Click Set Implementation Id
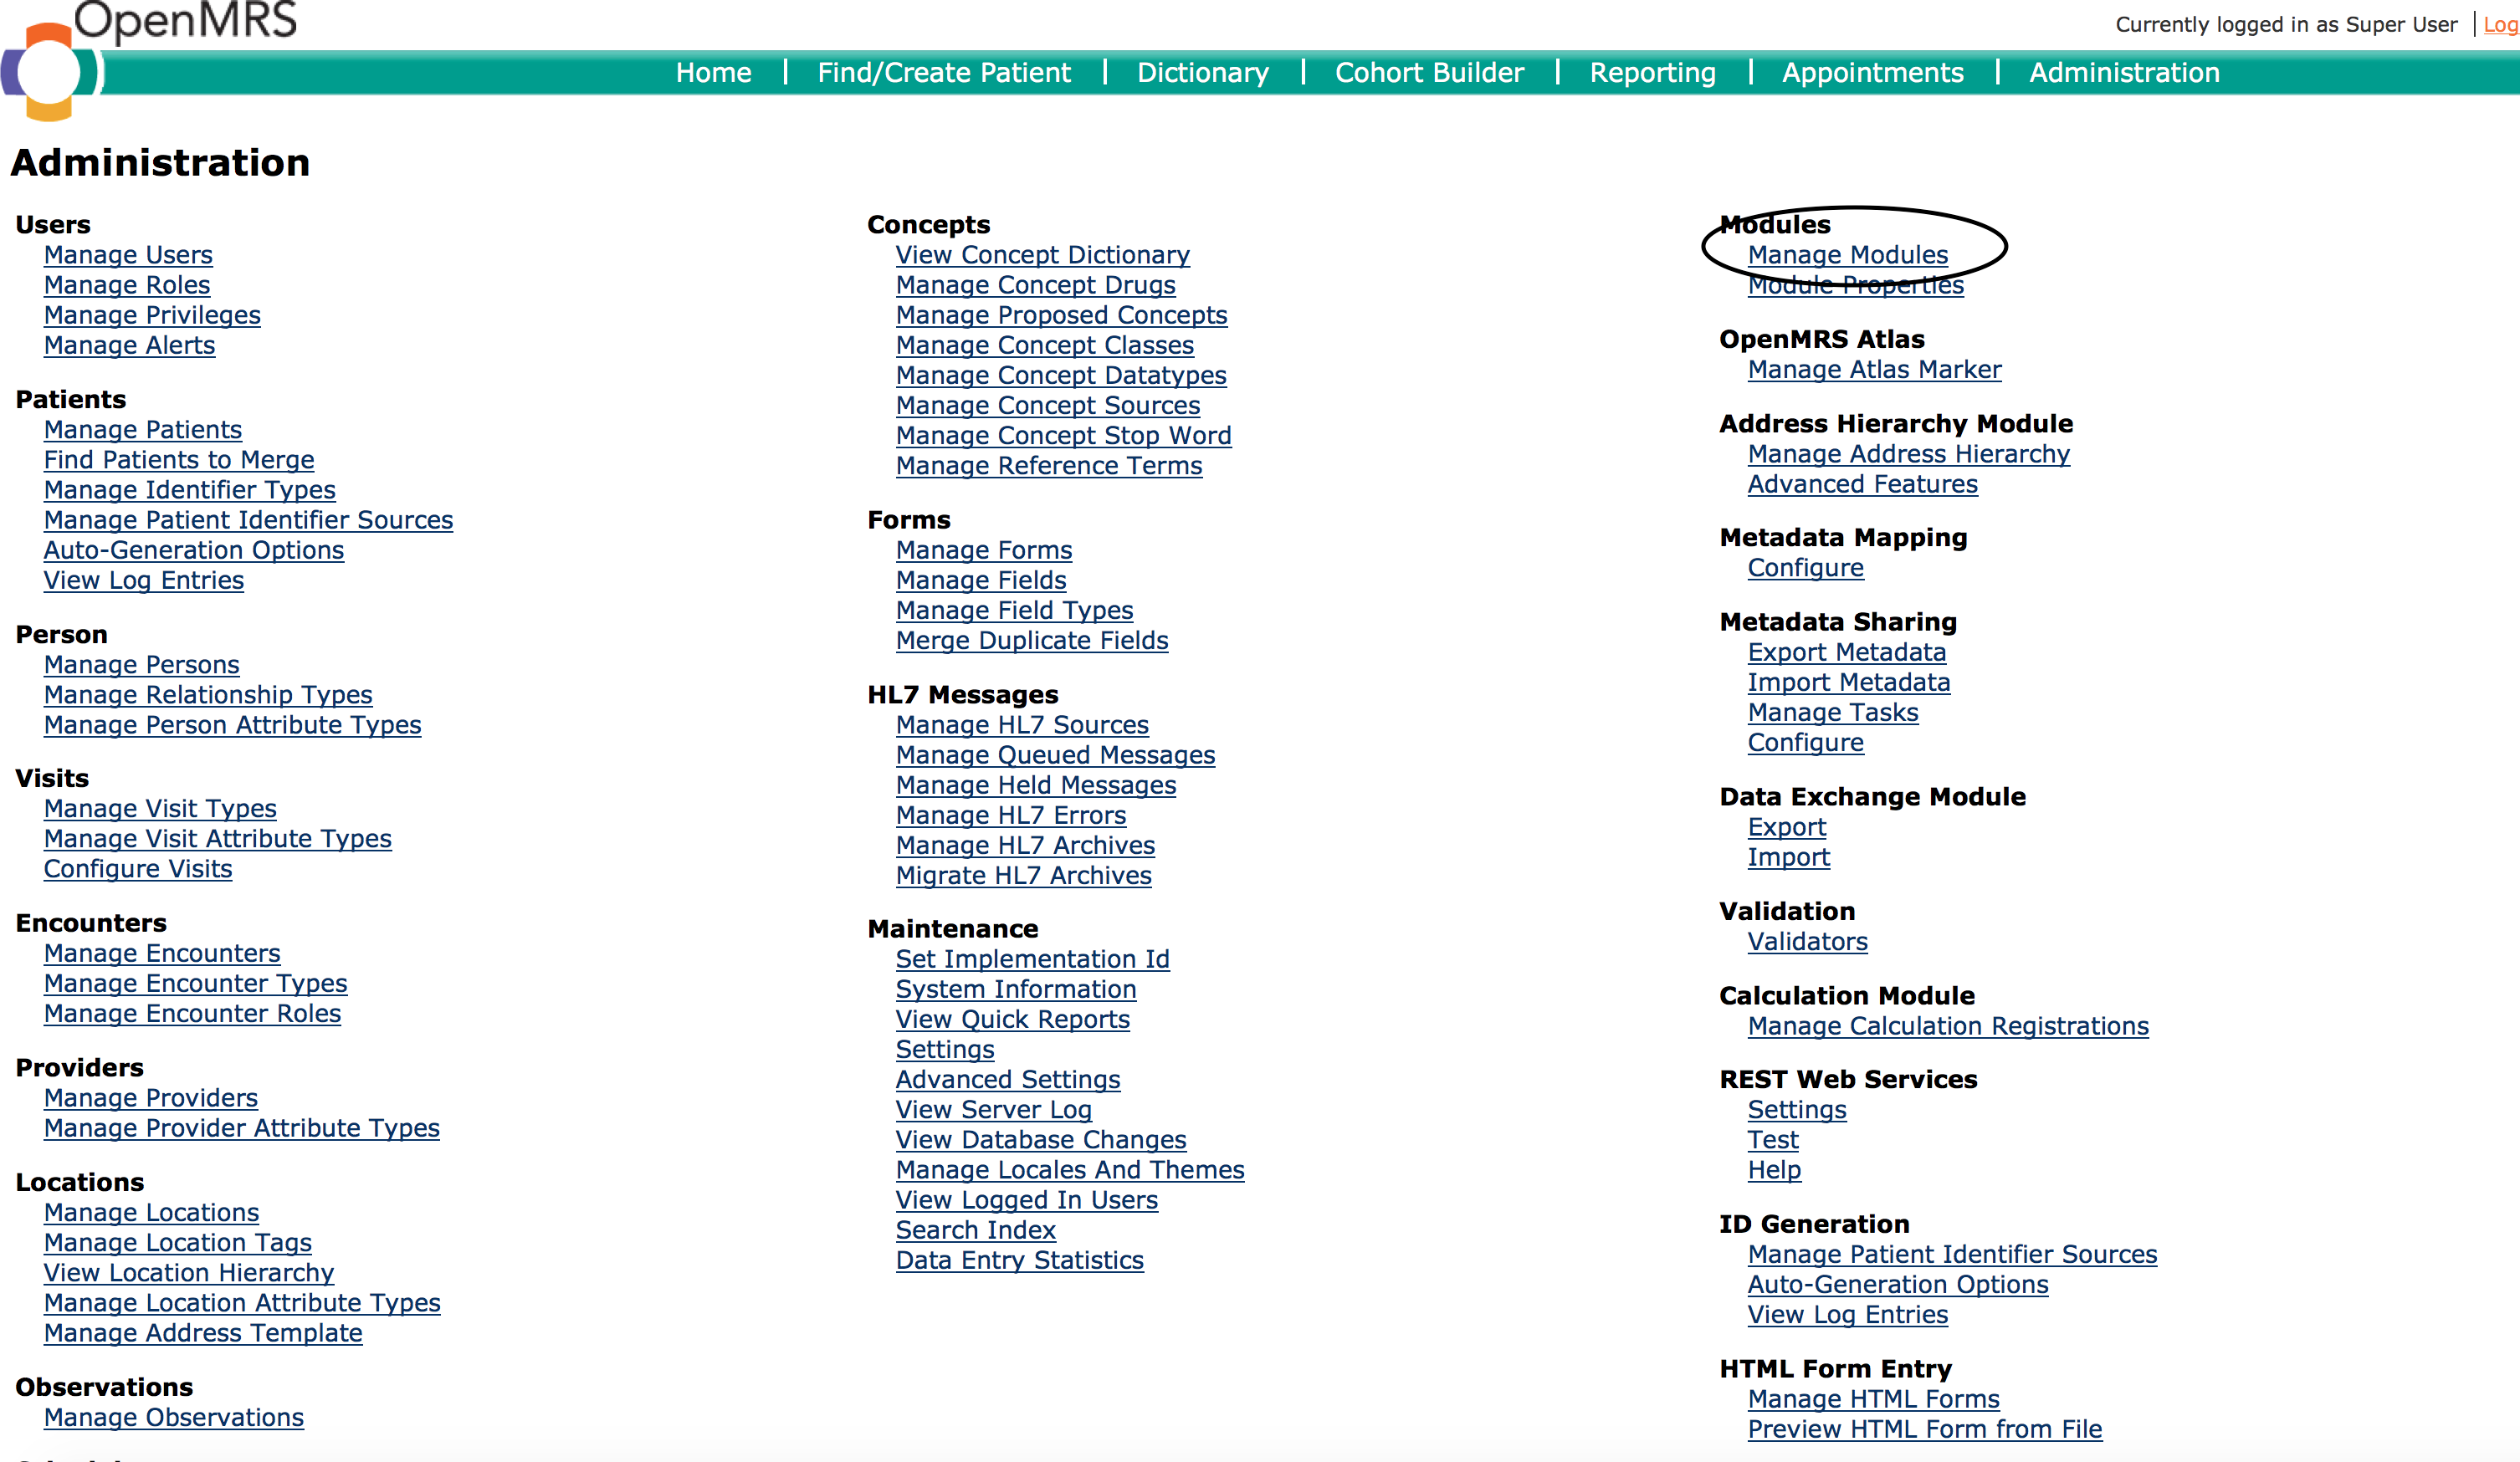The width and height of the screenshot is (2520, 1462). tap(1032, 959)
